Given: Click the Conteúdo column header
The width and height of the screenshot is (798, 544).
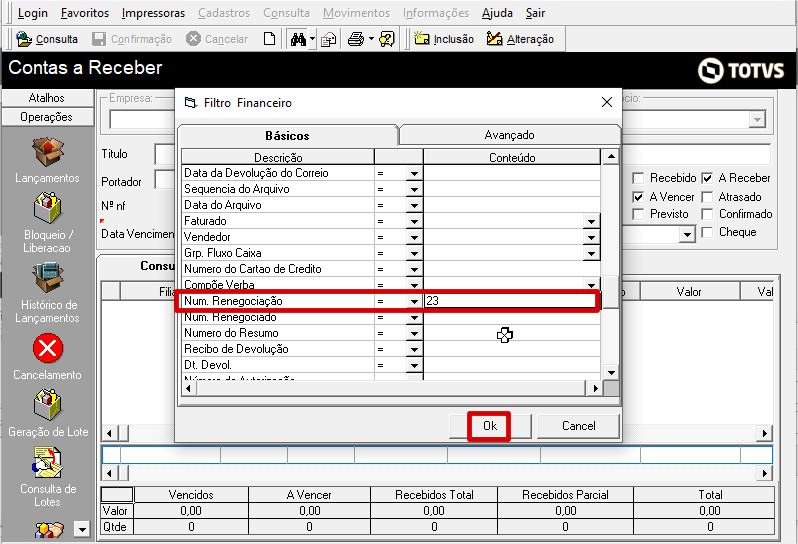Looking at the screenshot, I should click(512, 157).
